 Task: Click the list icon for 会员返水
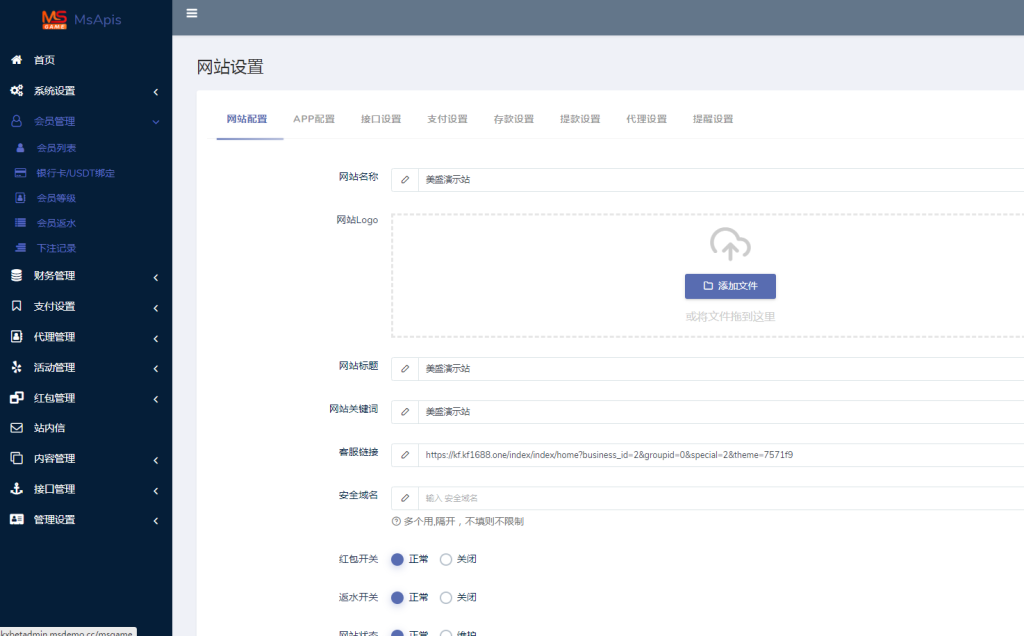point(20,223)
